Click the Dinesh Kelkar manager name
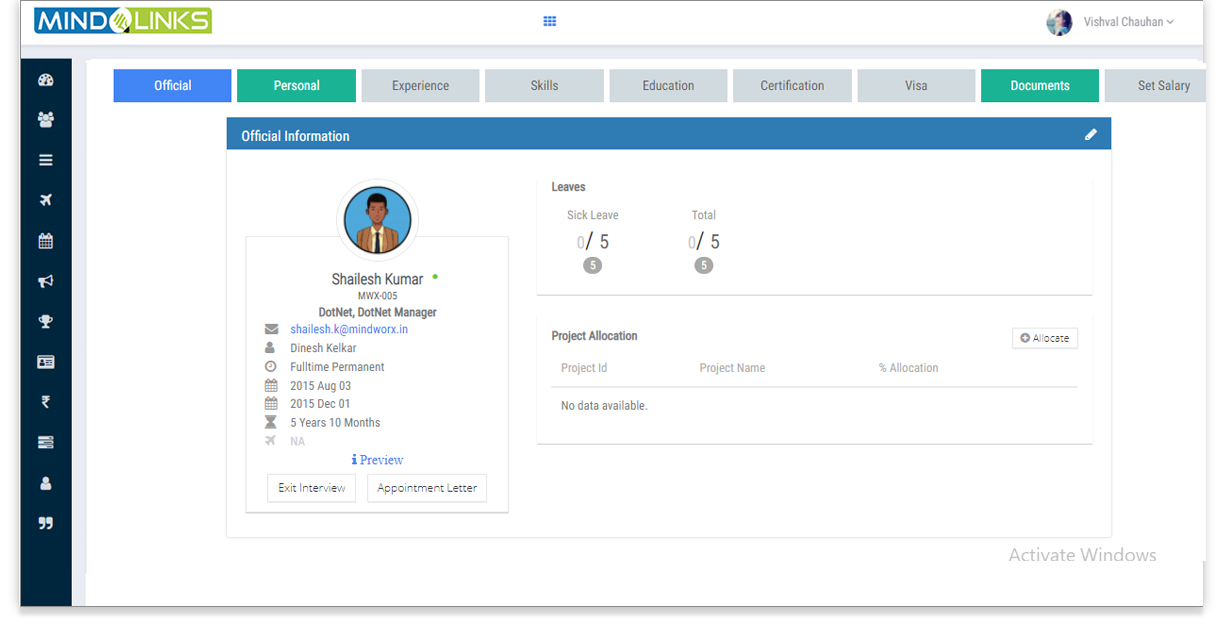Viewport: 1224px width, 627px height. pos(321,348)
